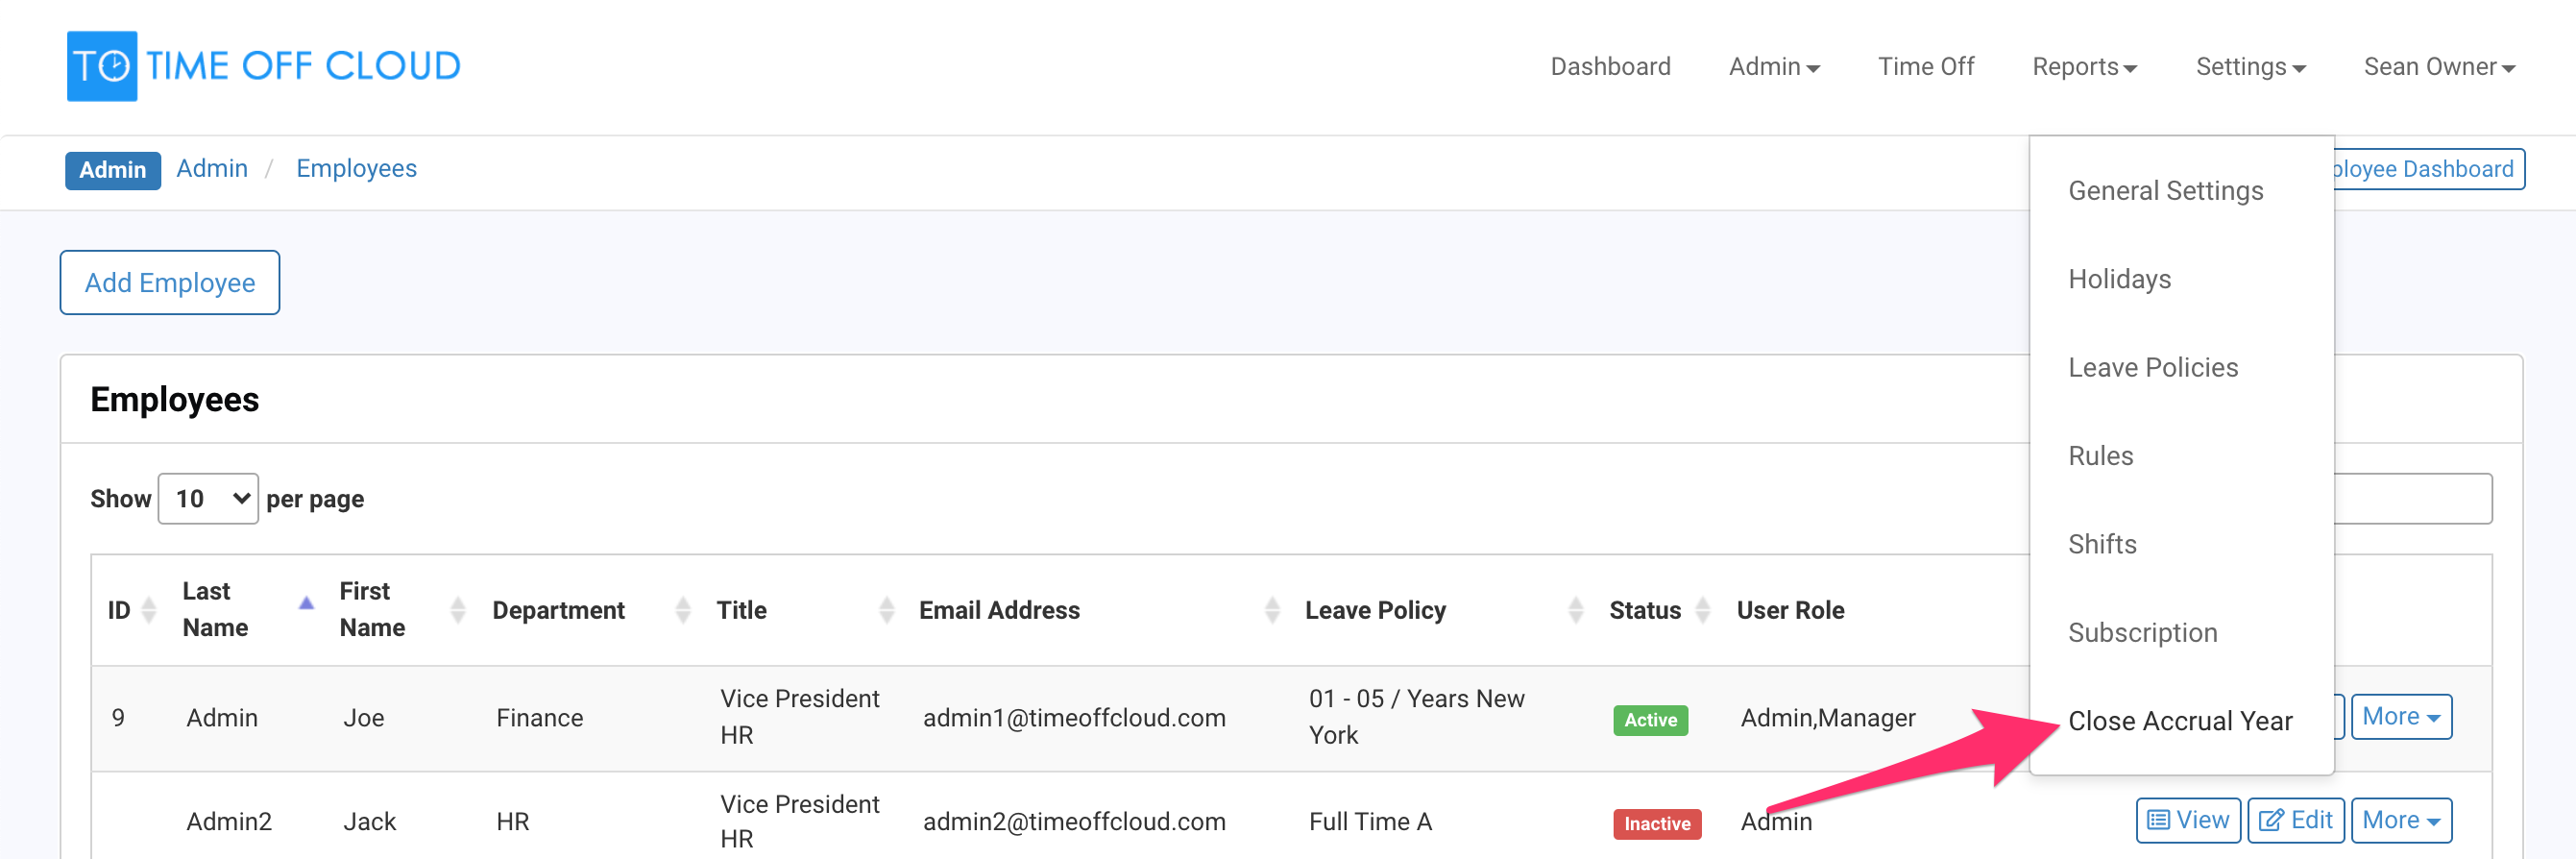Expand the Admin navigation dropdown
The image size is (2576, 859).
[x=1774, y=66]
